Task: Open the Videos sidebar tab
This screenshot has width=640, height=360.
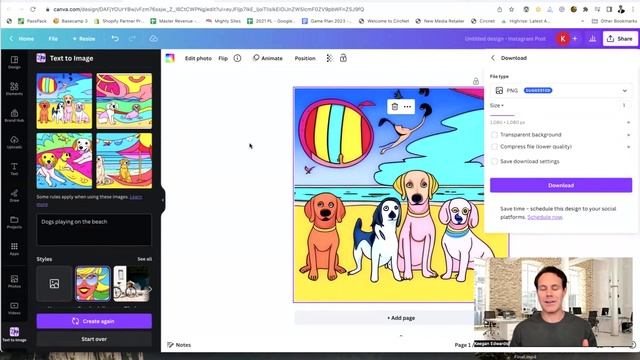Action: click(x=14, y=308)
